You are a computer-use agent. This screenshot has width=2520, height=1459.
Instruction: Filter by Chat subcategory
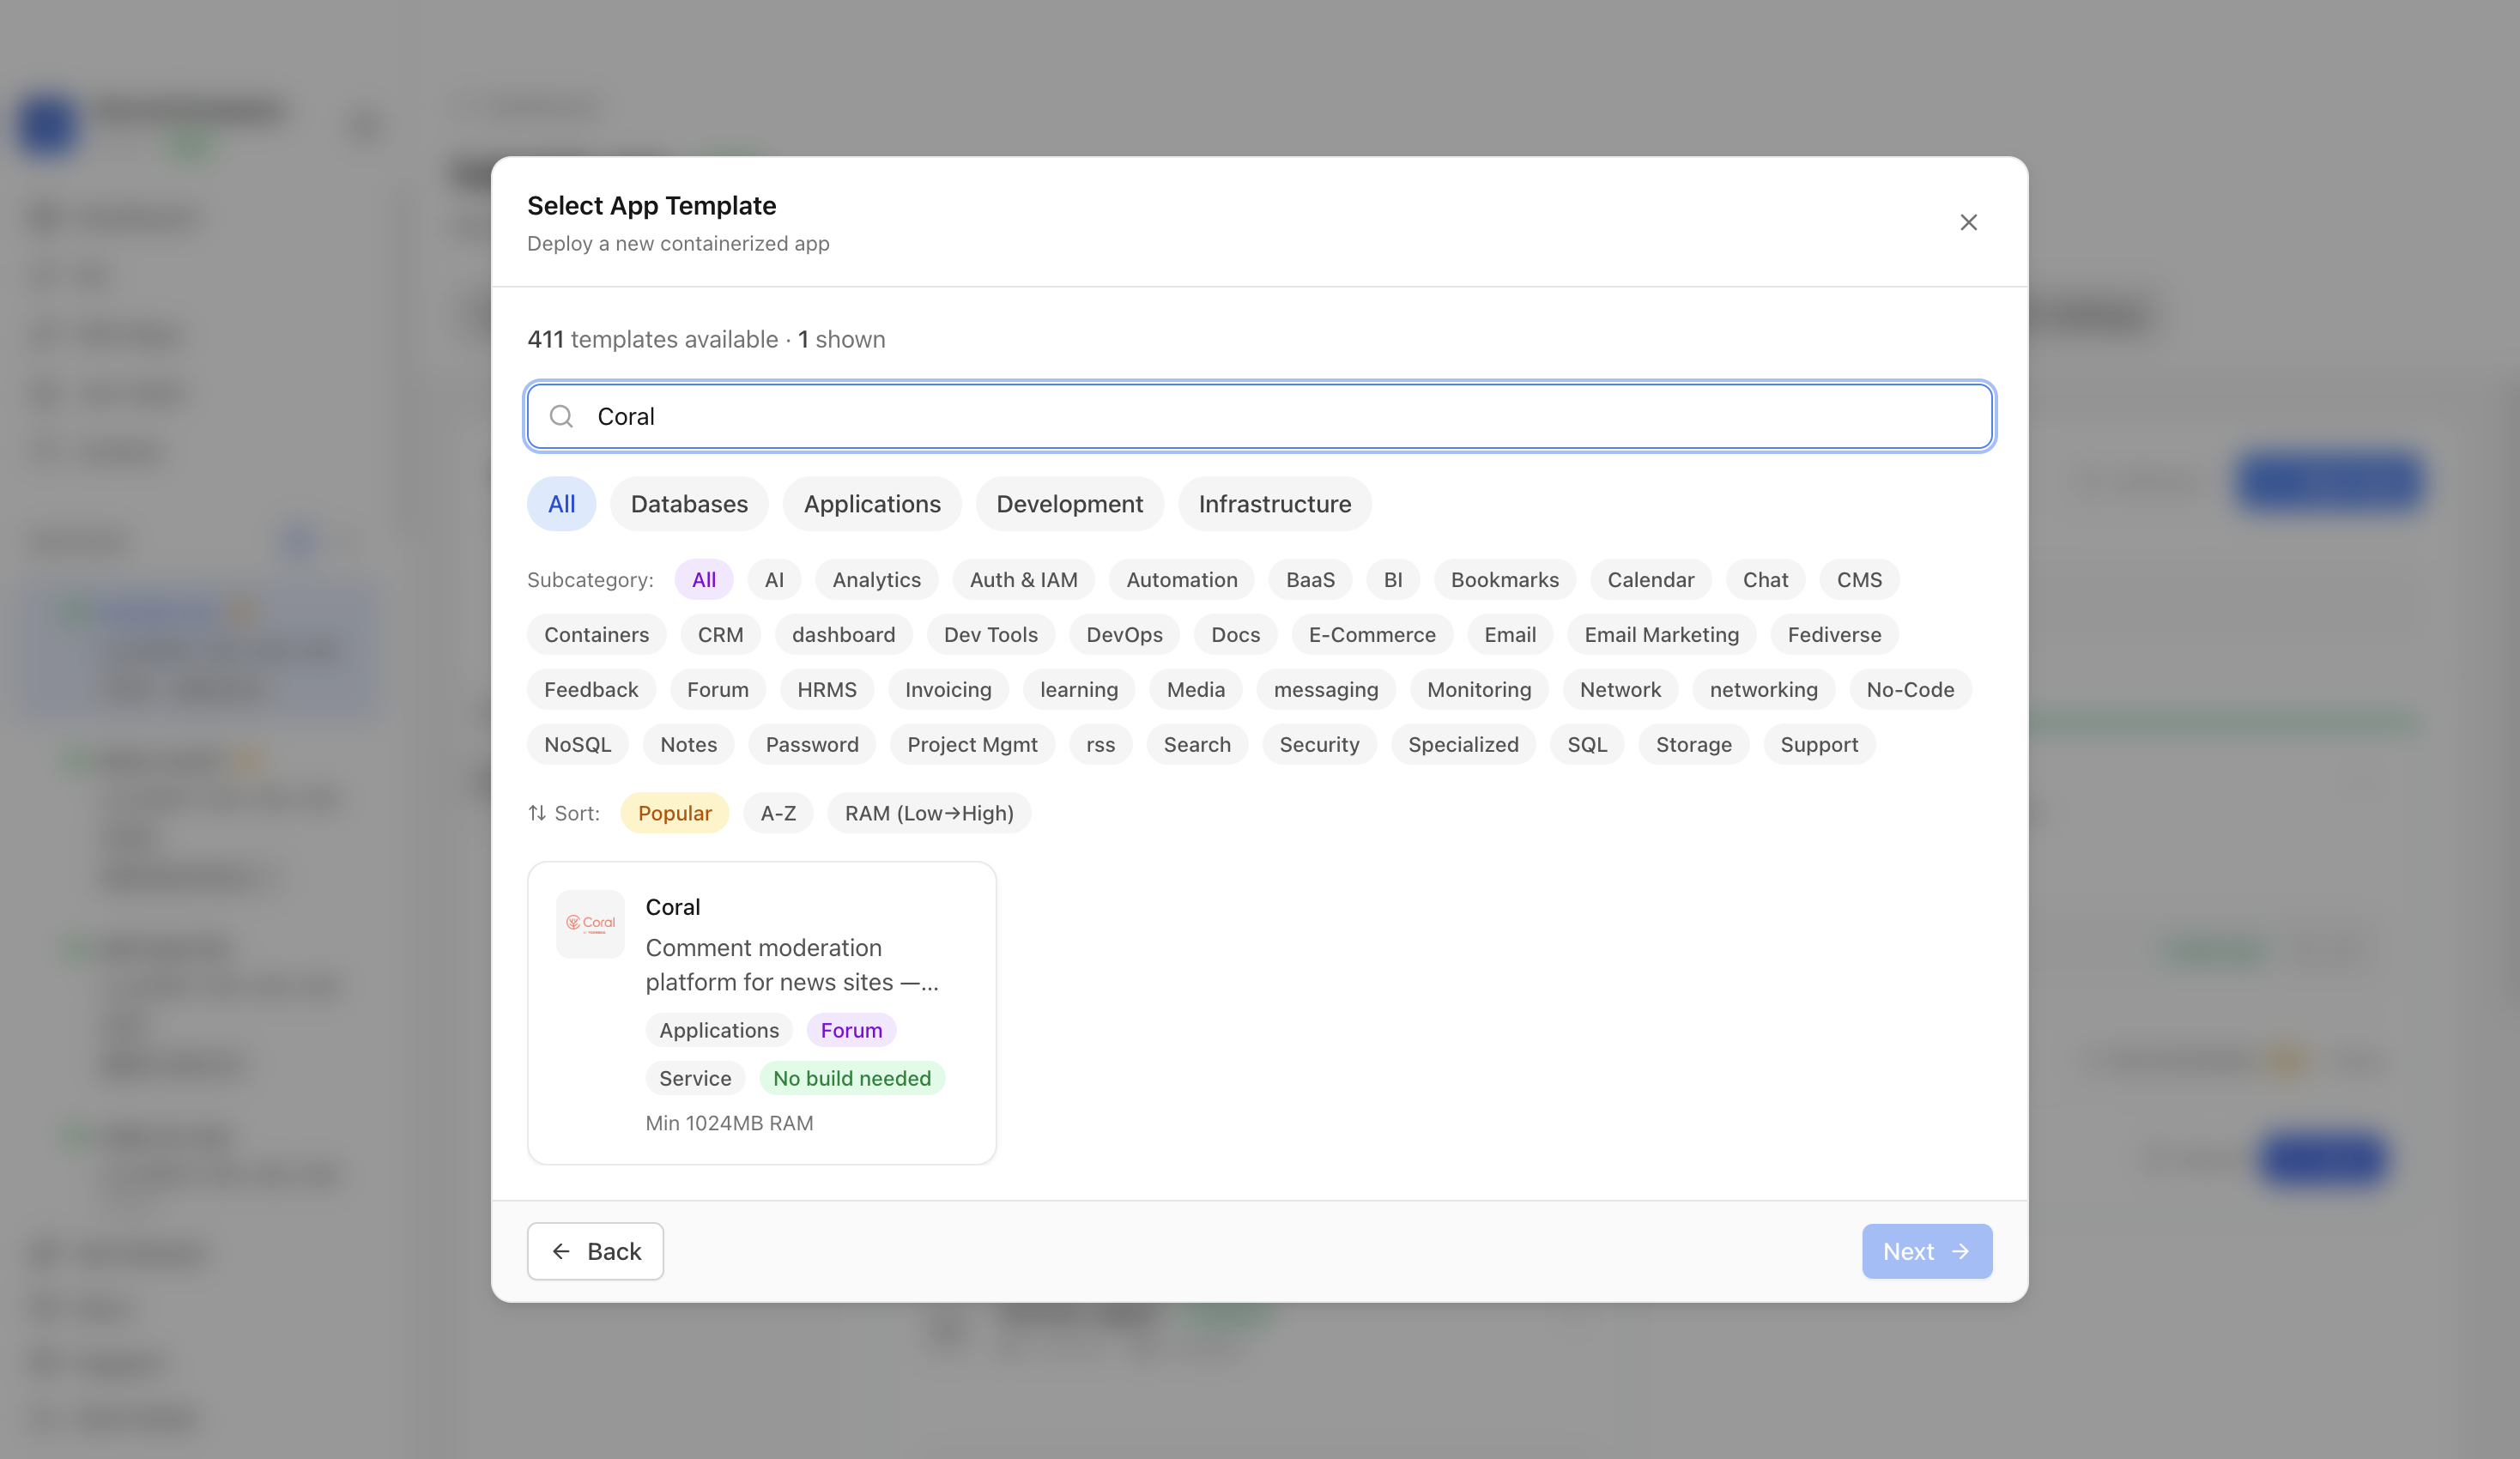1766,580
